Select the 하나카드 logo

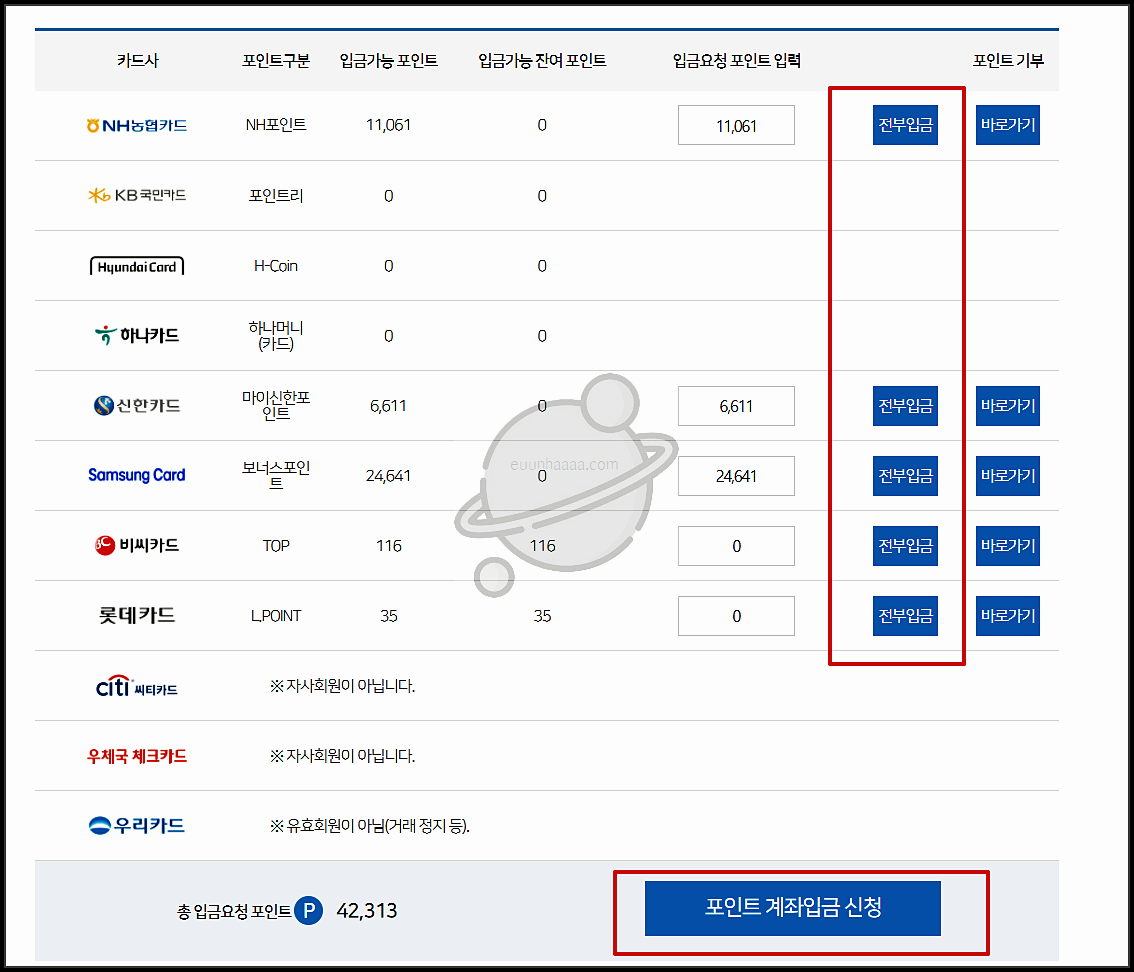coord(136,335)
